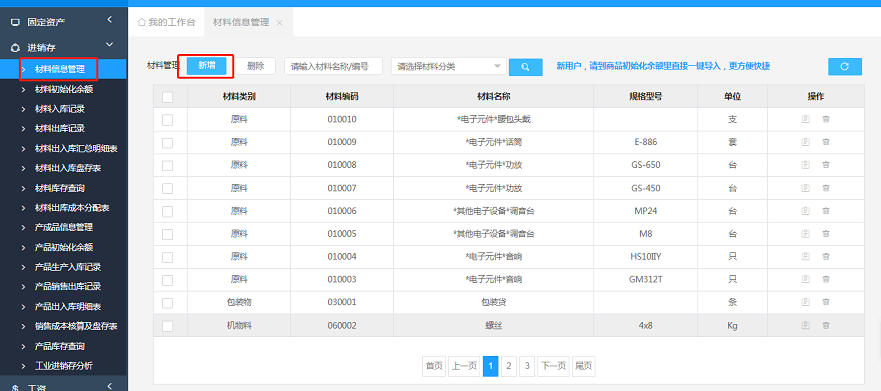Edit the MP24 row
The width and height of the screenshot is (881, 391).
(805, 211)
